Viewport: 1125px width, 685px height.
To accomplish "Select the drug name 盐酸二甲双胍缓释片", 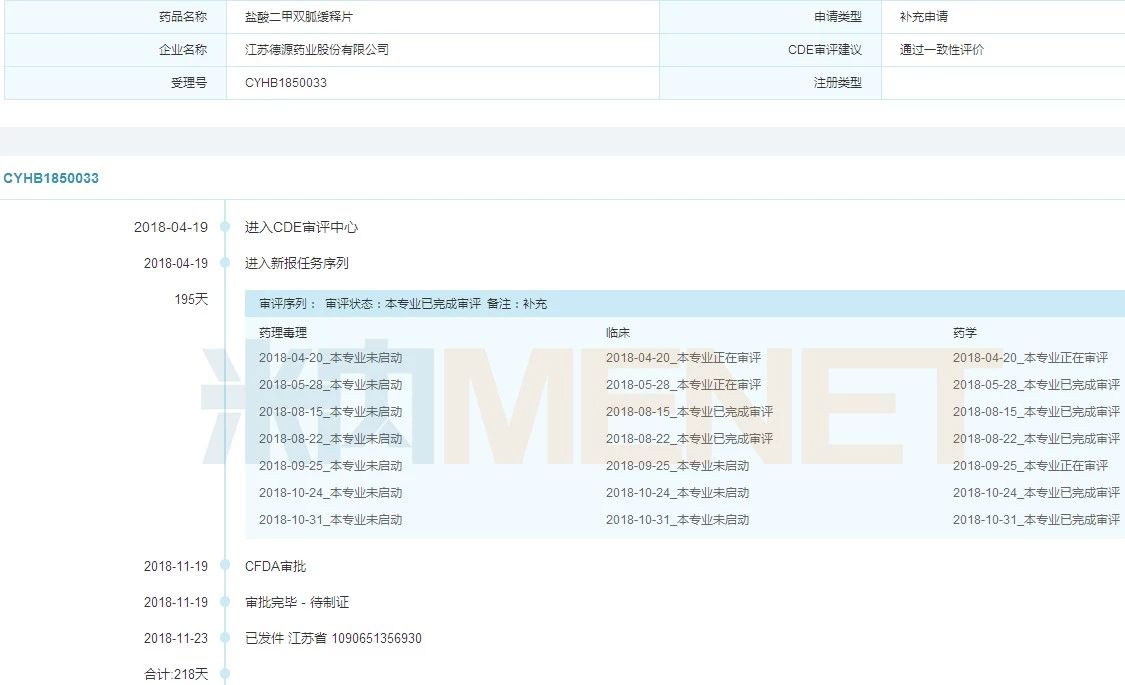I will coord(303,17).
